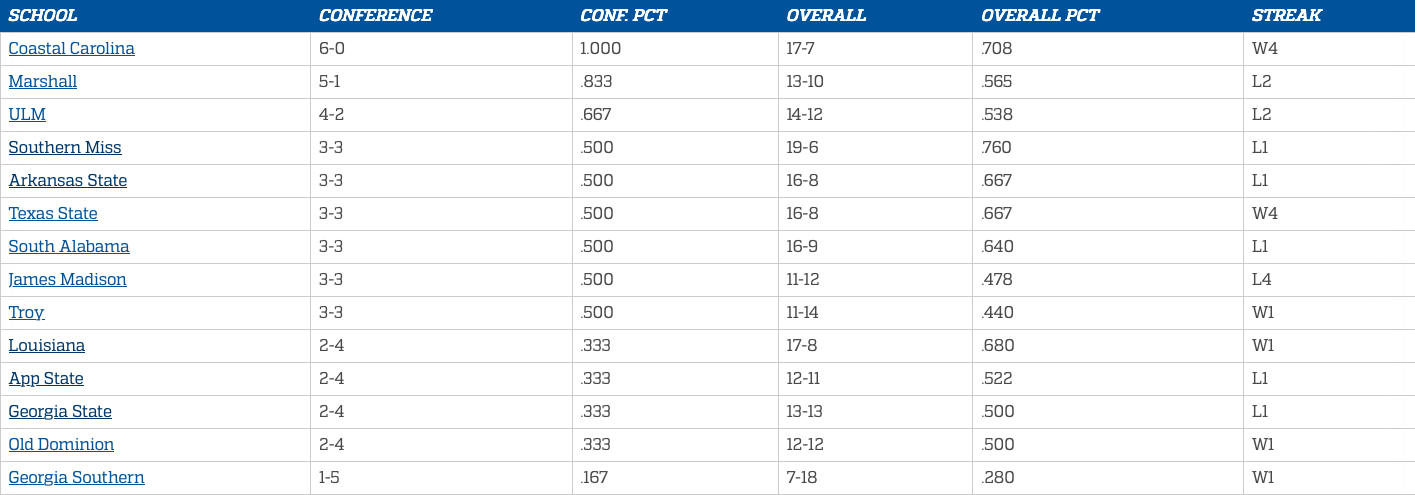Viewport: 1415px width, 495px height.
Task: Open the Coastal Carolina team link
Action: [71, 48]
